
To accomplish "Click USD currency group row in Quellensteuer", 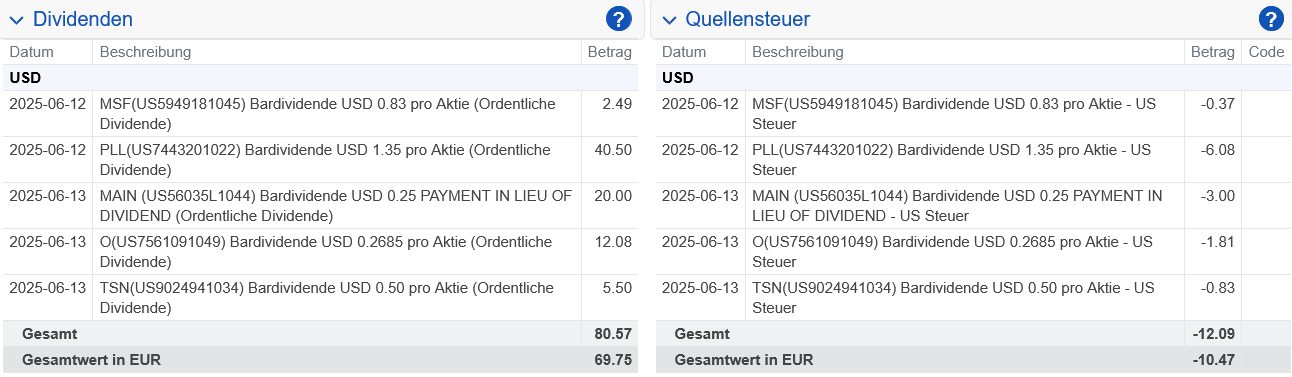I will (973, 78).
